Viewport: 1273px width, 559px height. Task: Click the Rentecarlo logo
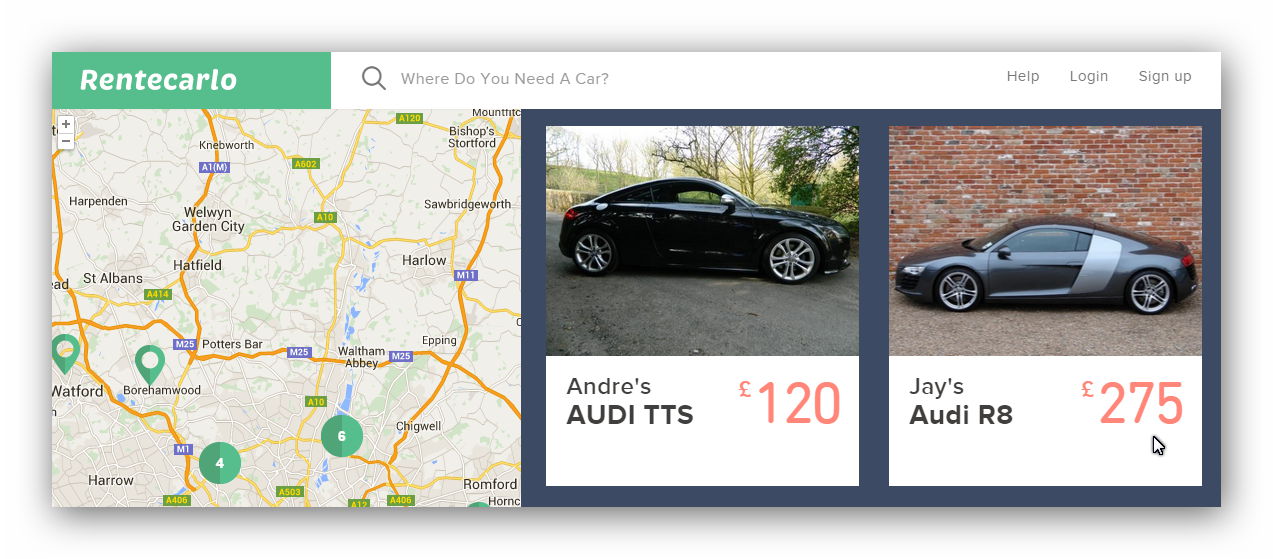coord(159,80)
